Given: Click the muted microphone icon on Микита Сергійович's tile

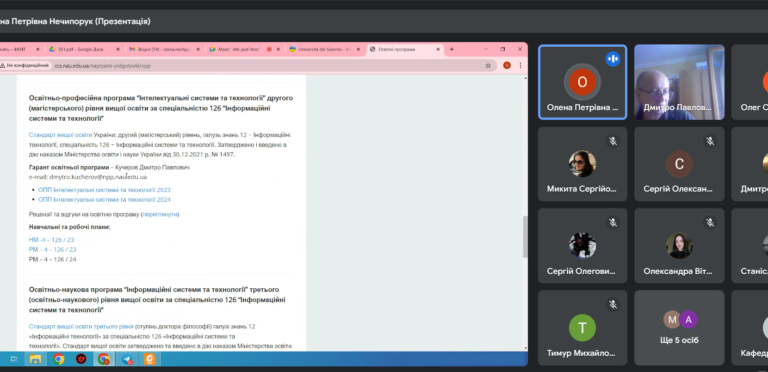Looking at the screenshot, I should click(612, 141).
